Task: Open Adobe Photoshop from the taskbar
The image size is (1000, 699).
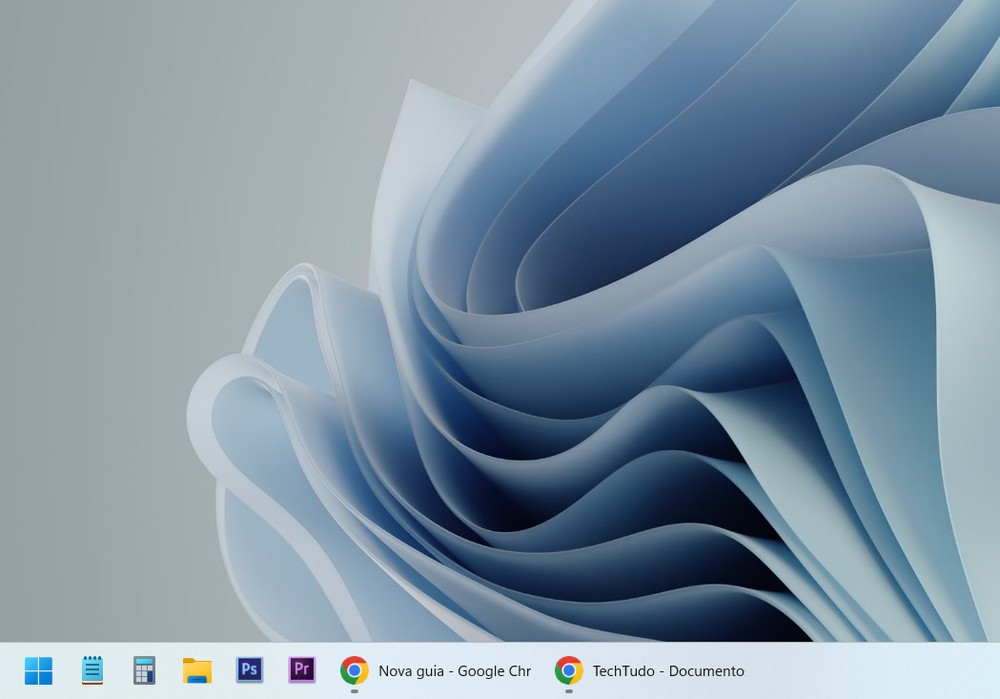Action: point(249,668)
